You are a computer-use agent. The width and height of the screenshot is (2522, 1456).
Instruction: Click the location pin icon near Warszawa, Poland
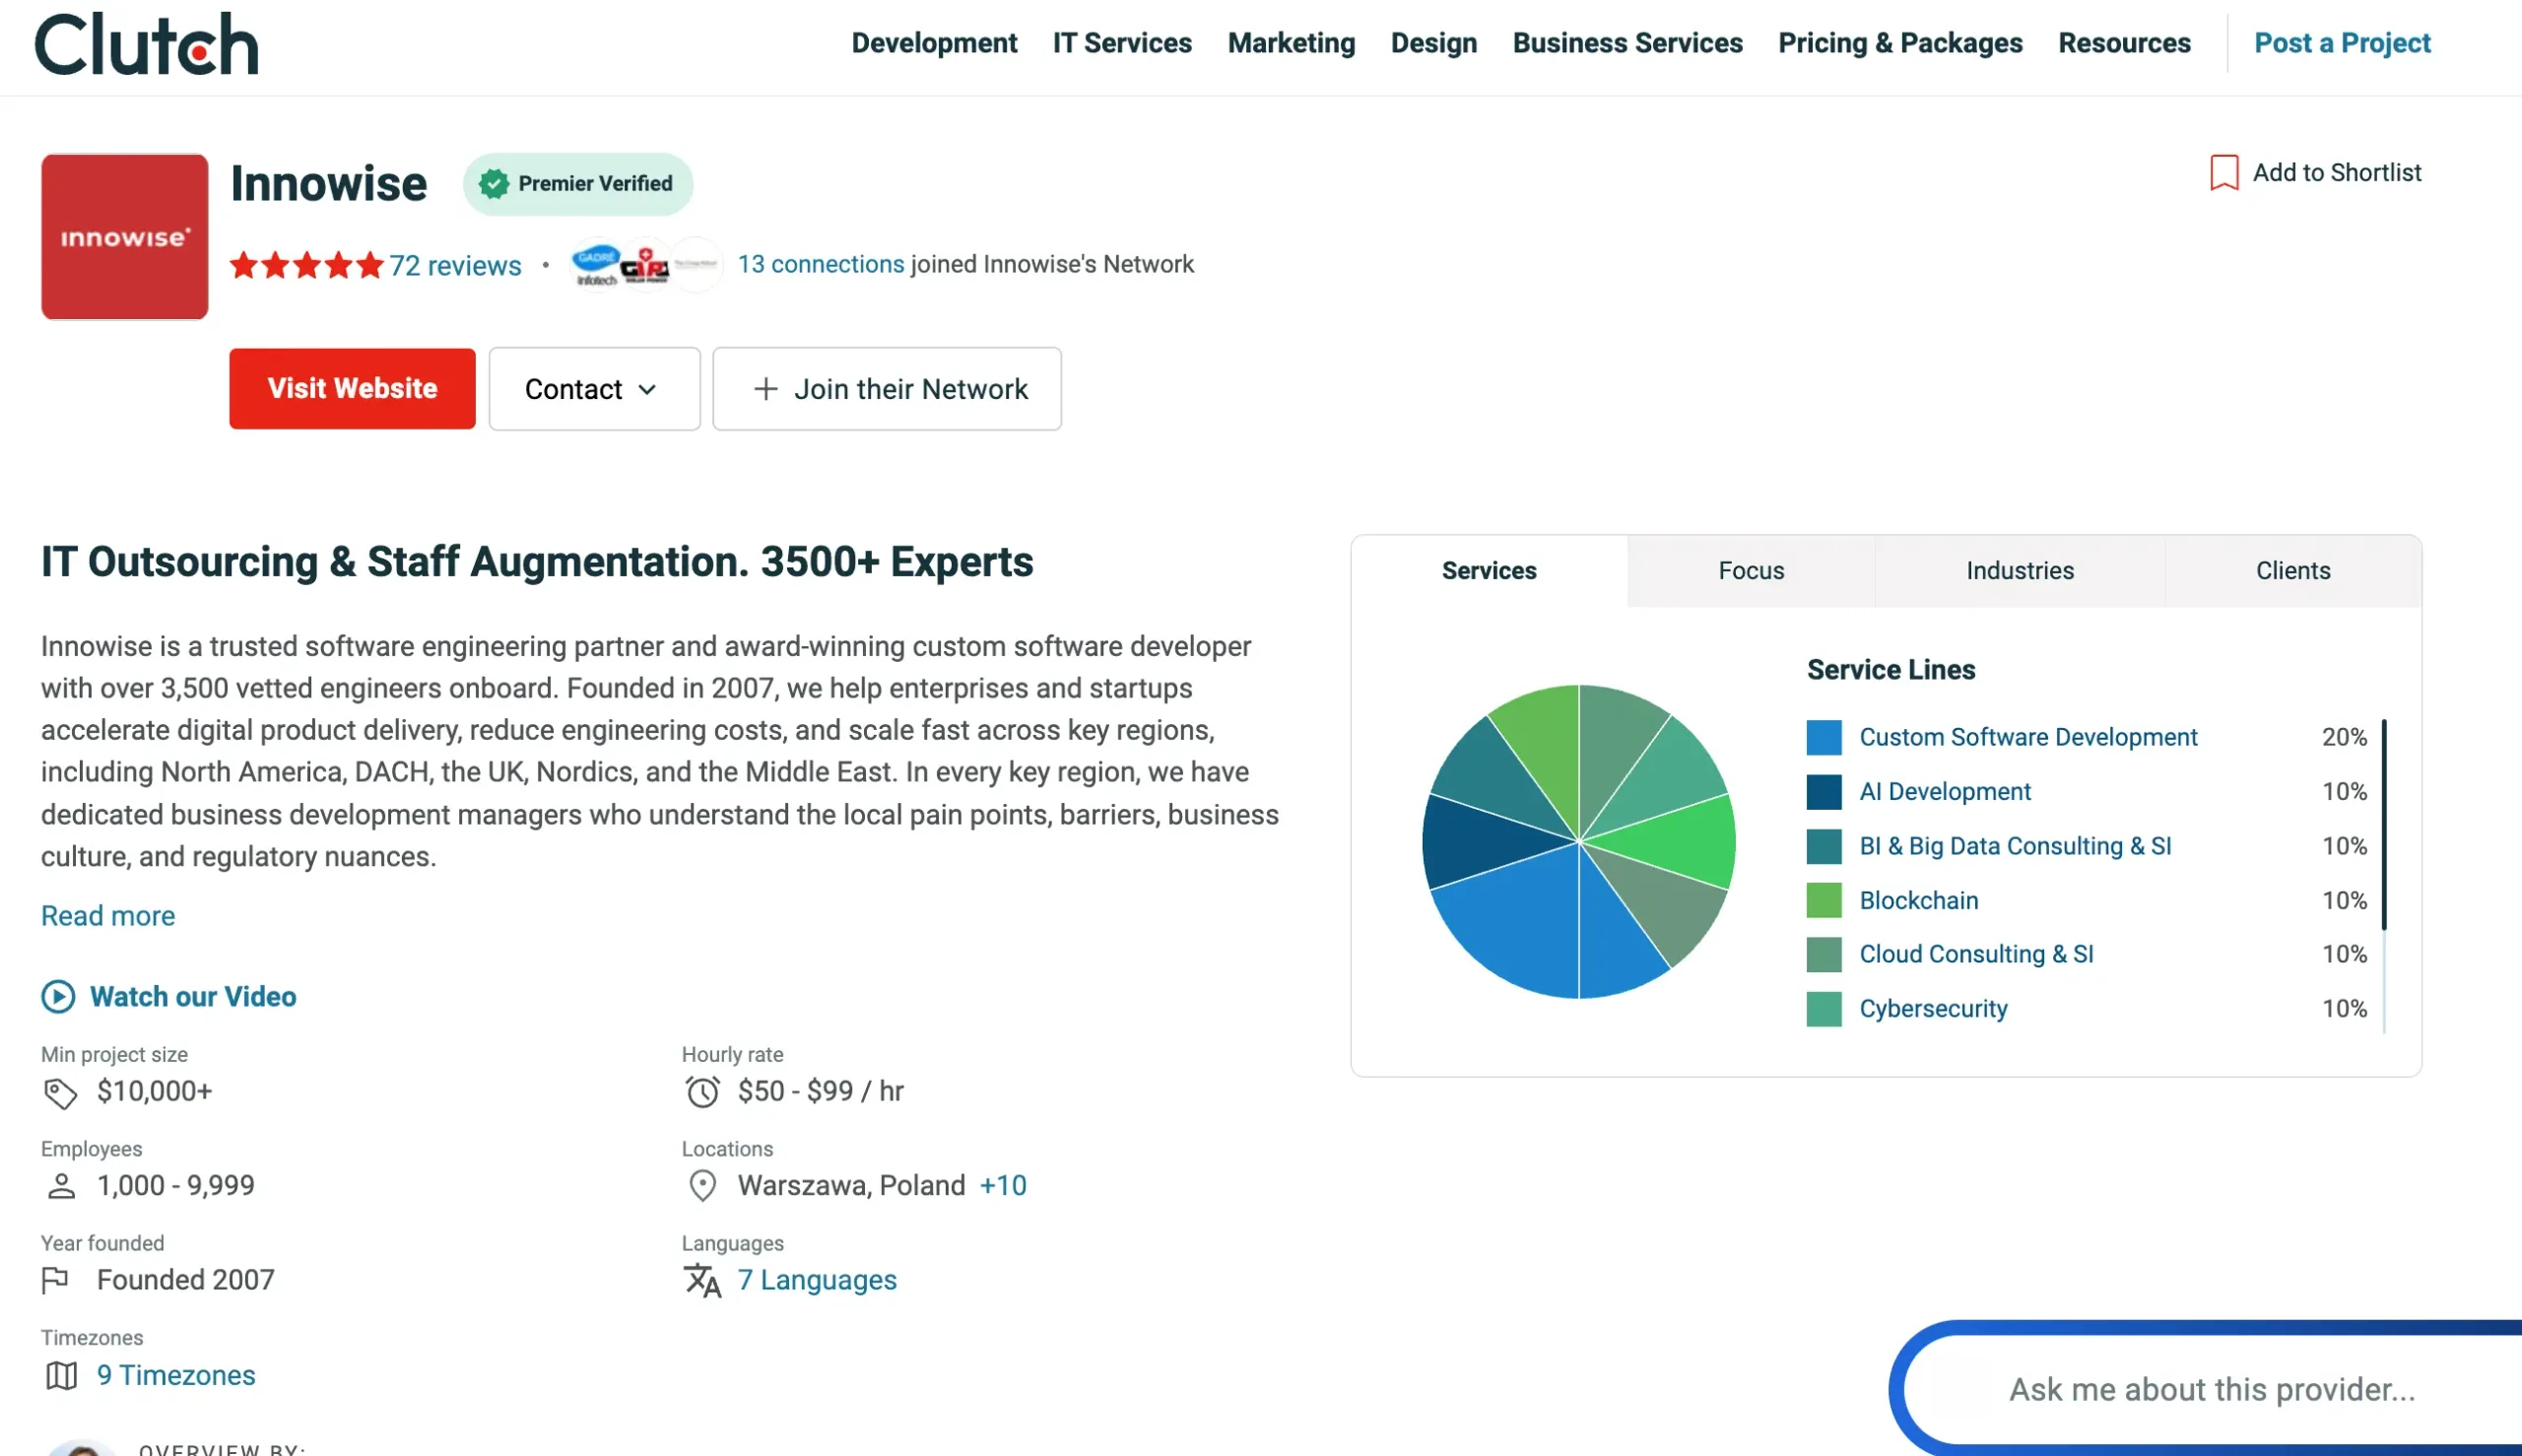click(x=702, y=1185)
